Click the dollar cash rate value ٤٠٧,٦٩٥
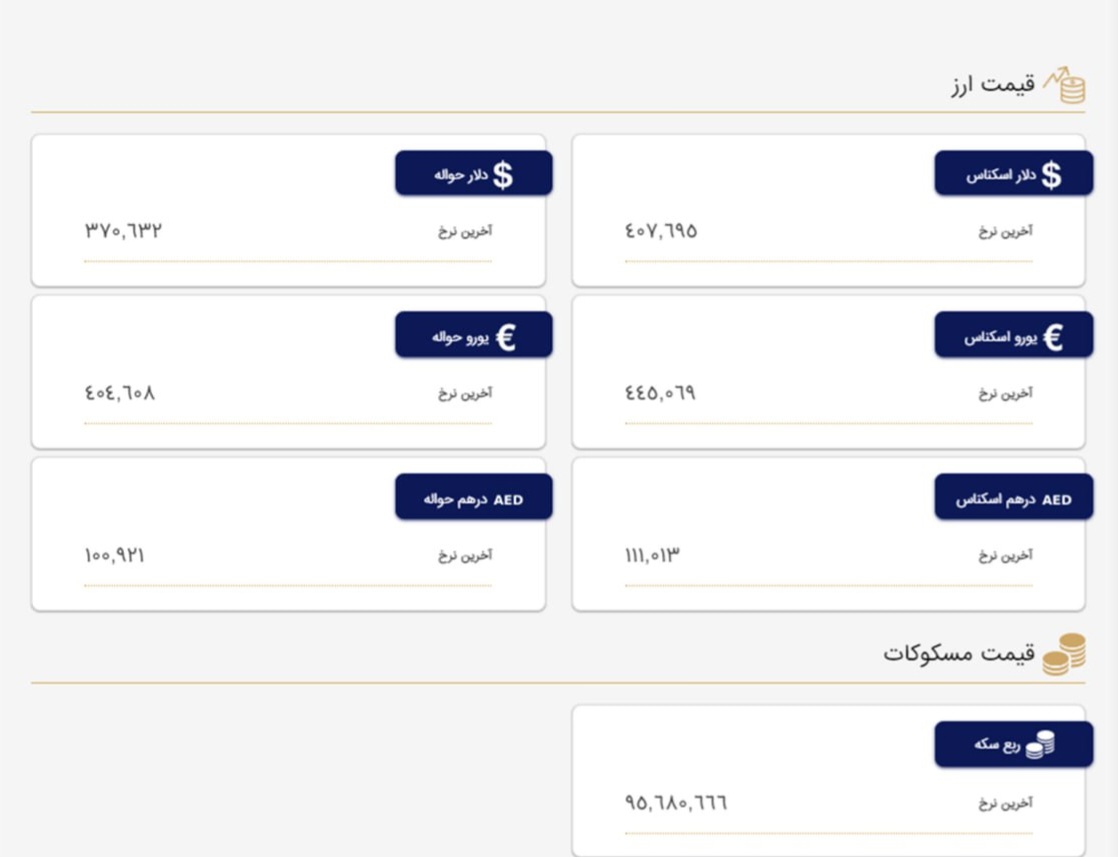This screenshot has width=1118, height=857. (661, 231)
